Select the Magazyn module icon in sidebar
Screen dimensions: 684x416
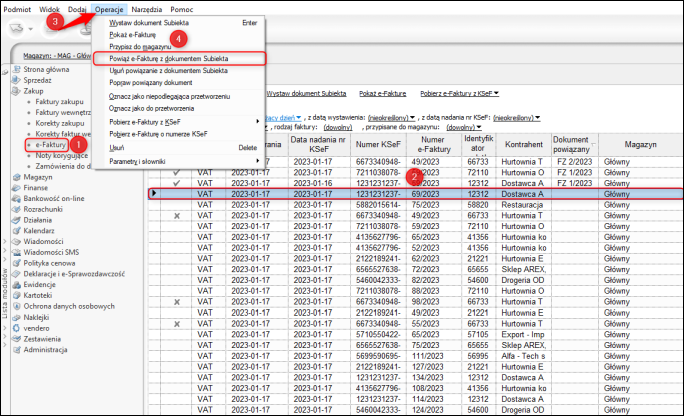click(16, 176)
